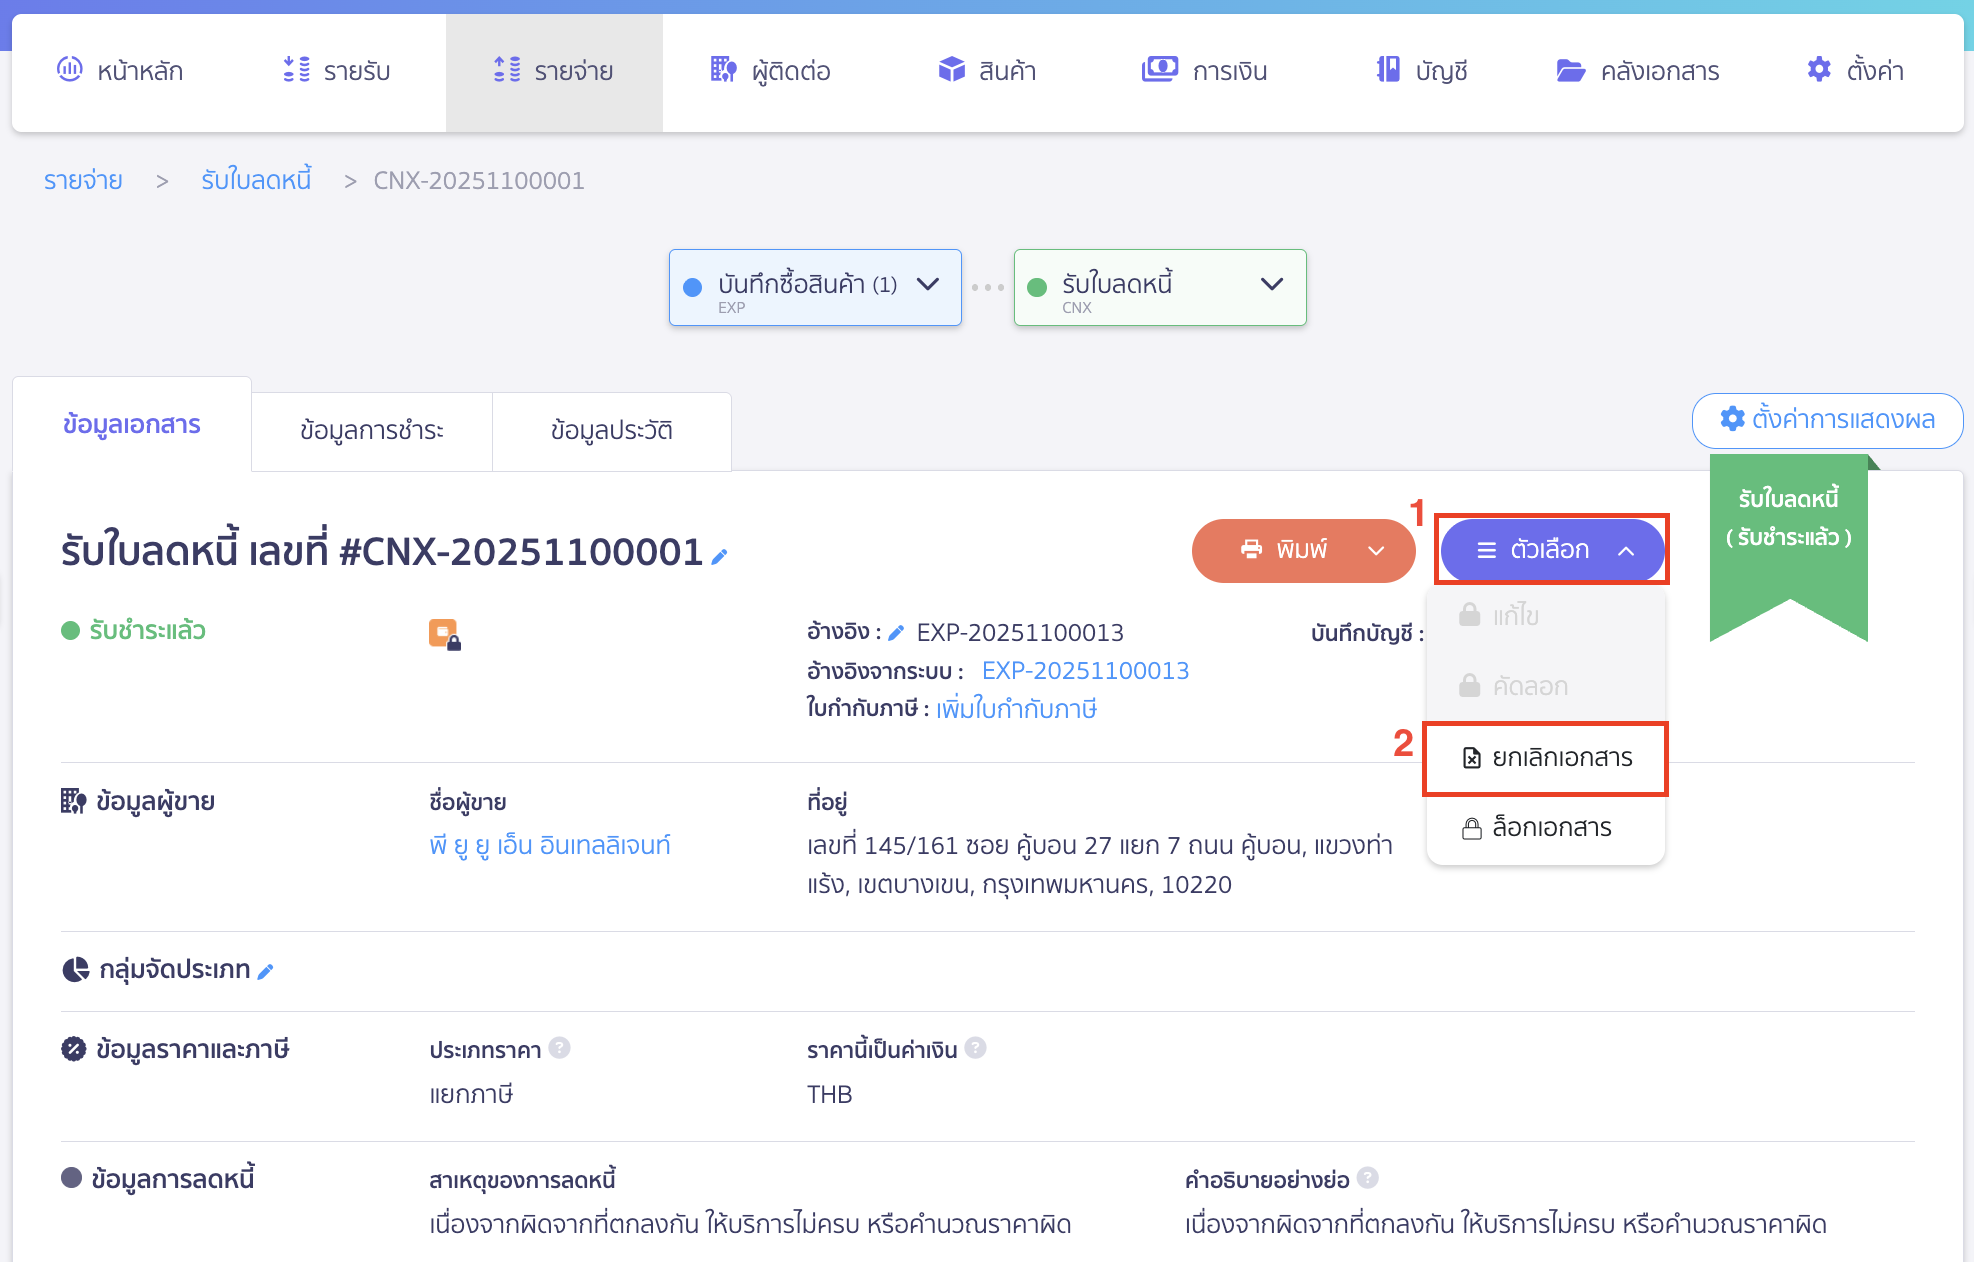Click help icon next to ประเภทราคา

(560, 1048)
